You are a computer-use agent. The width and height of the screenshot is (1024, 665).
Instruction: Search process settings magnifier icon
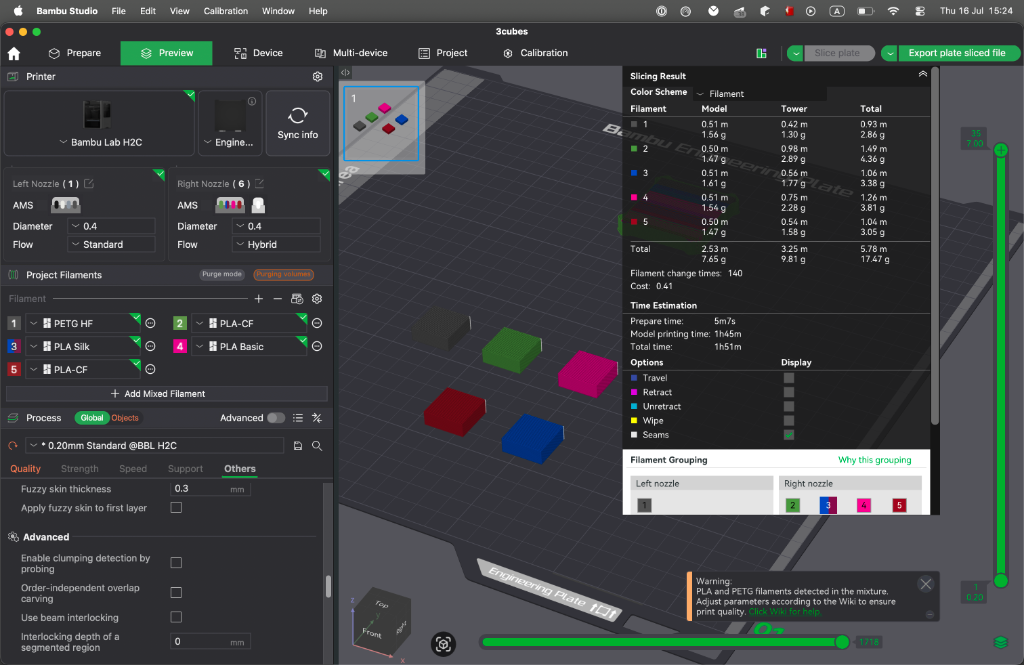click(x=317, y=446)
